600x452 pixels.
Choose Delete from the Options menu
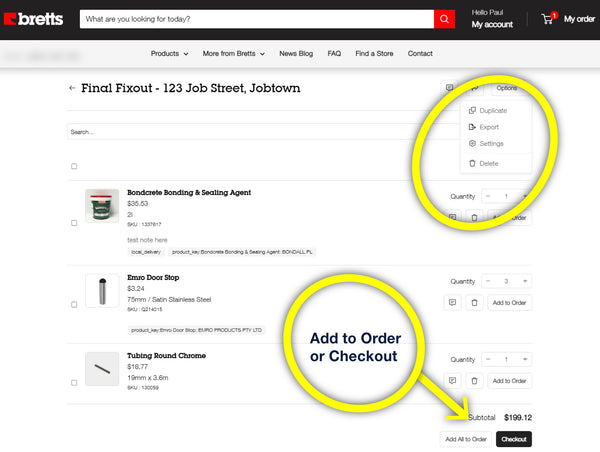[x=496, y=163]
